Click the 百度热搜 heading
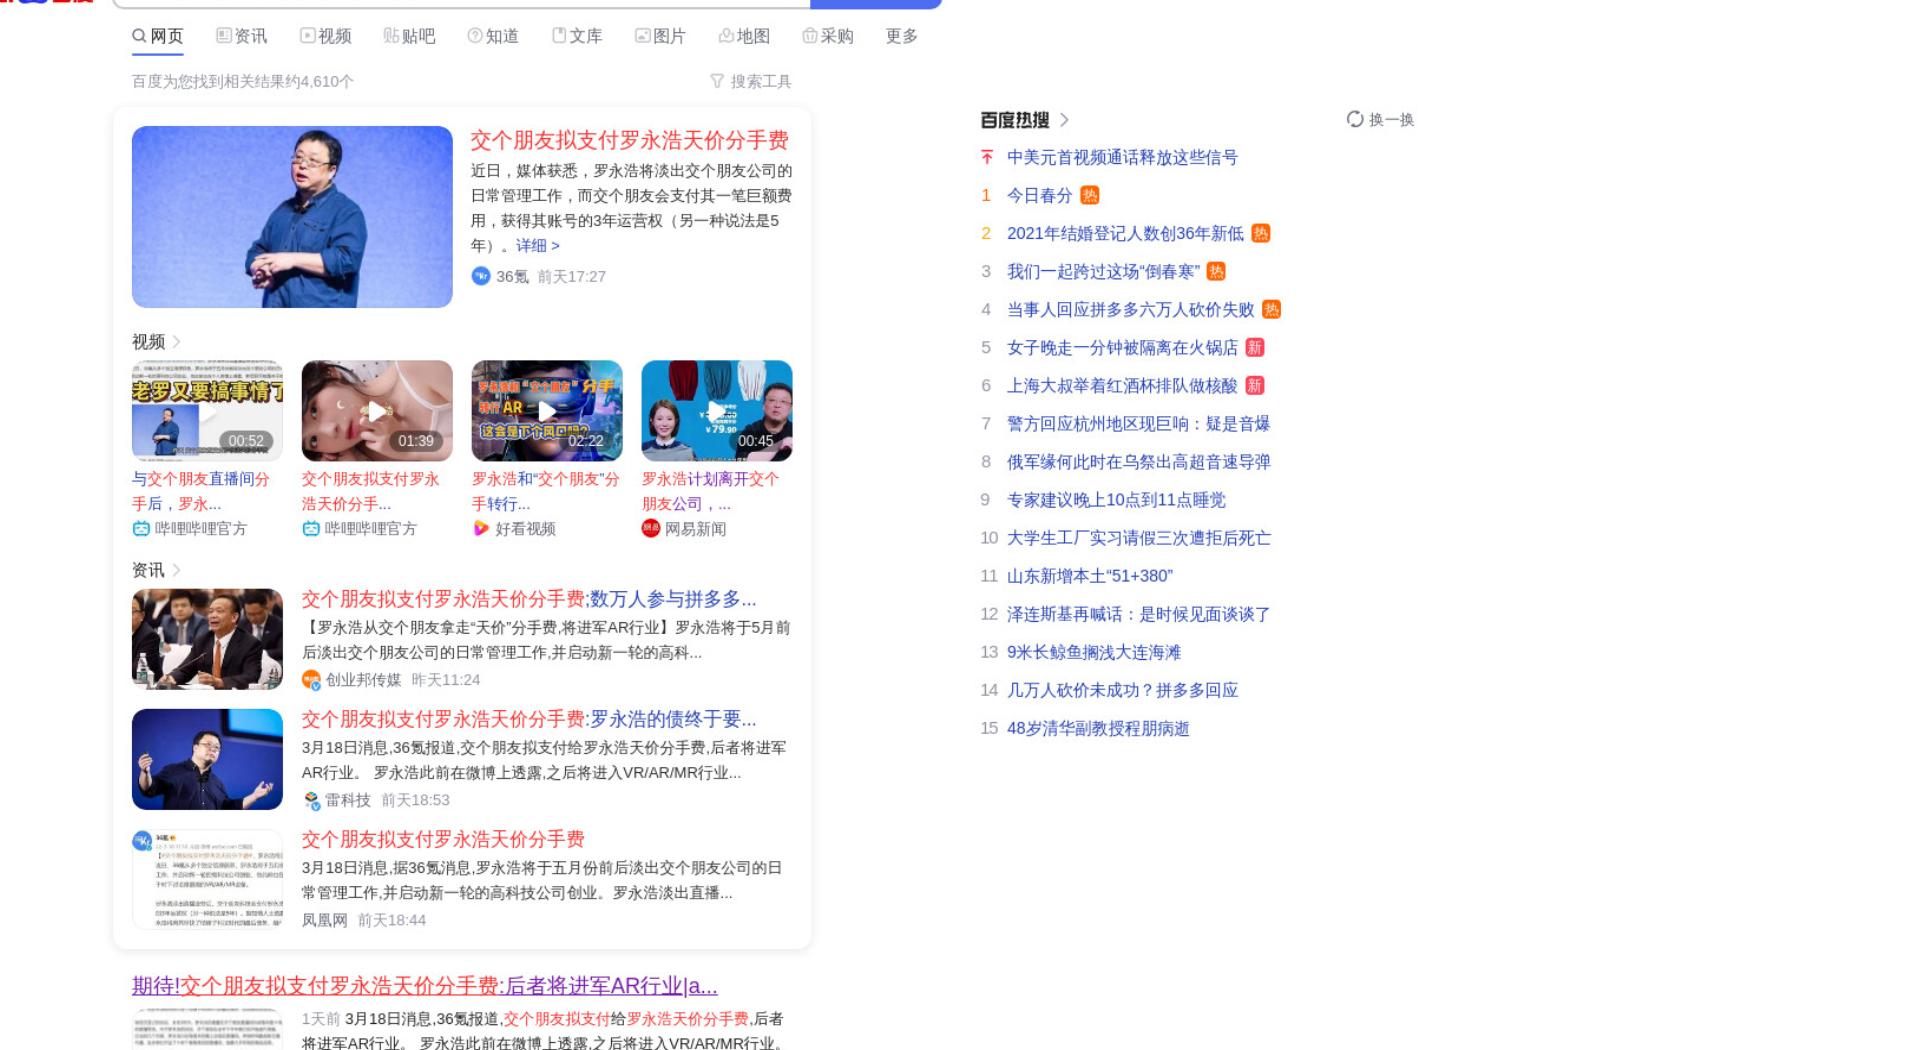 pos(1014,120)
